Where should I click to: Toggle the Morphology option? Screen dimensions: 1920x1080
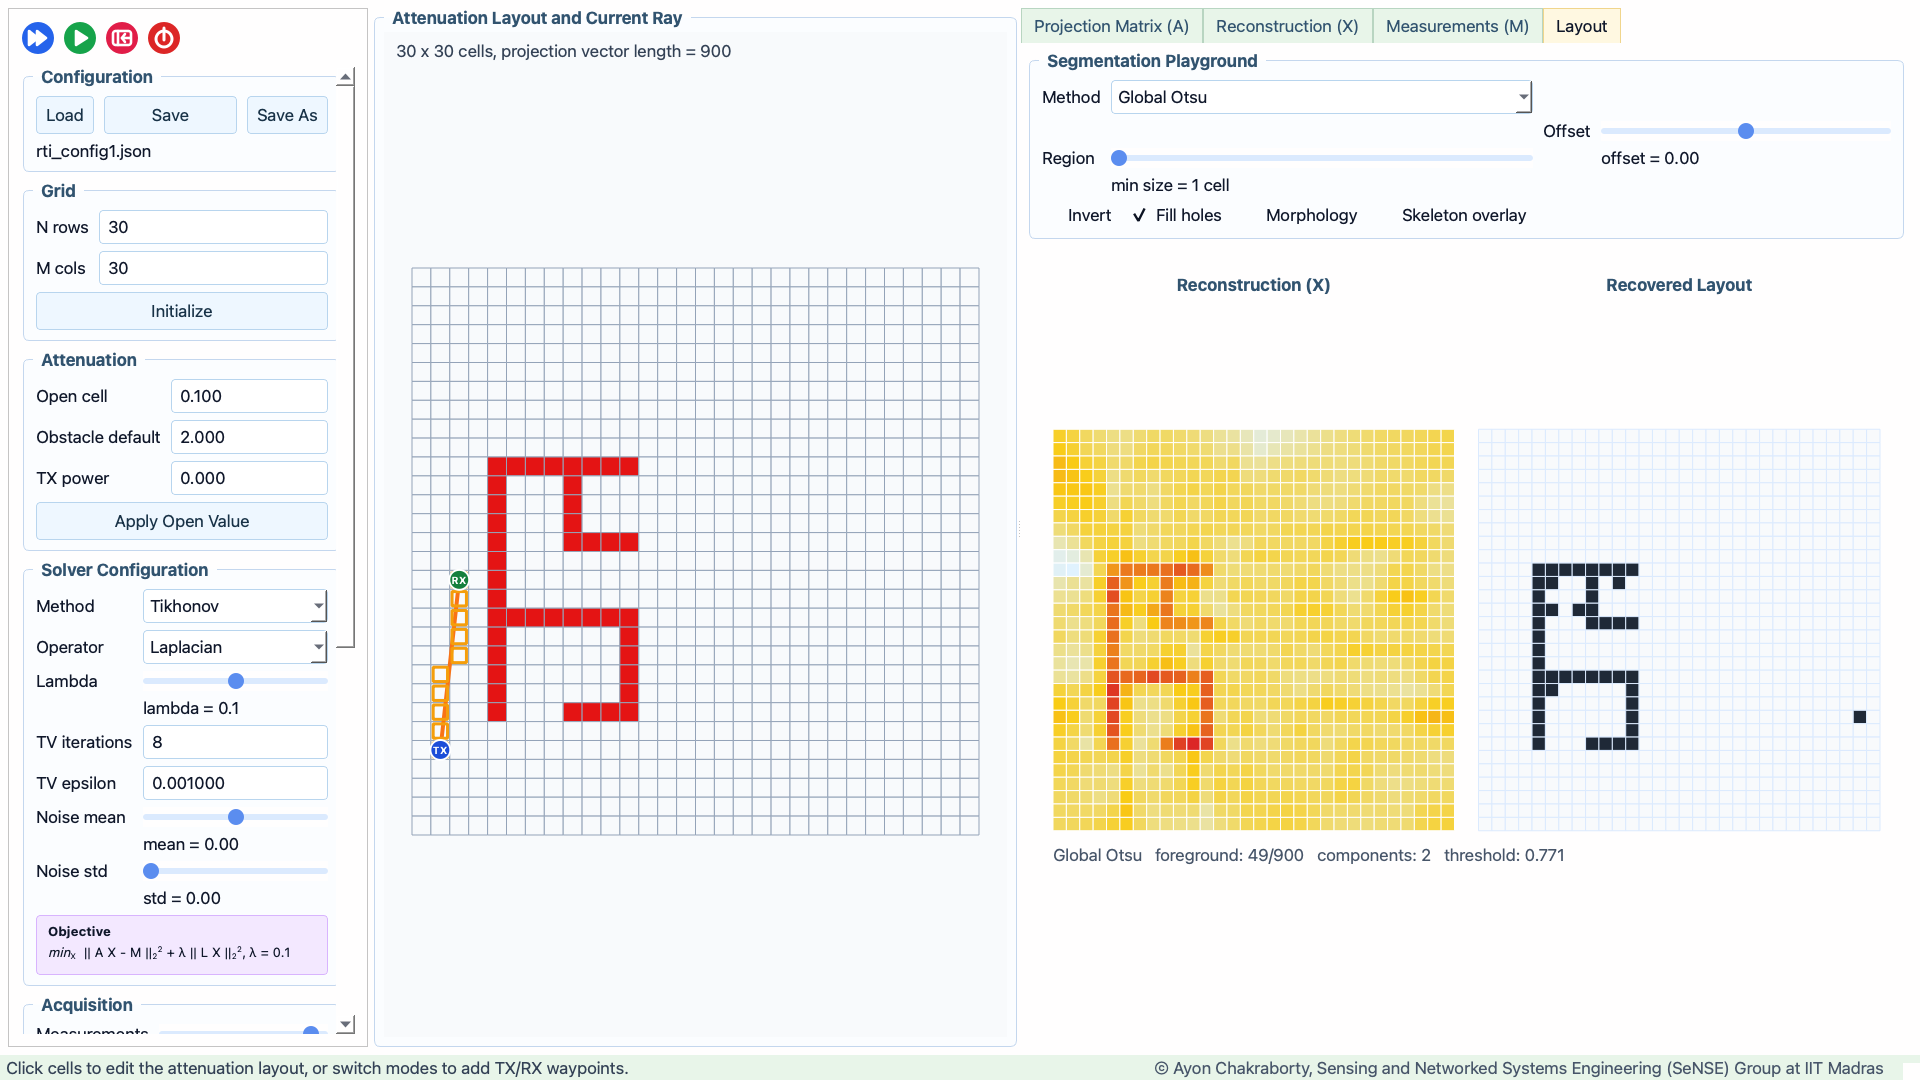(1311, 215)
